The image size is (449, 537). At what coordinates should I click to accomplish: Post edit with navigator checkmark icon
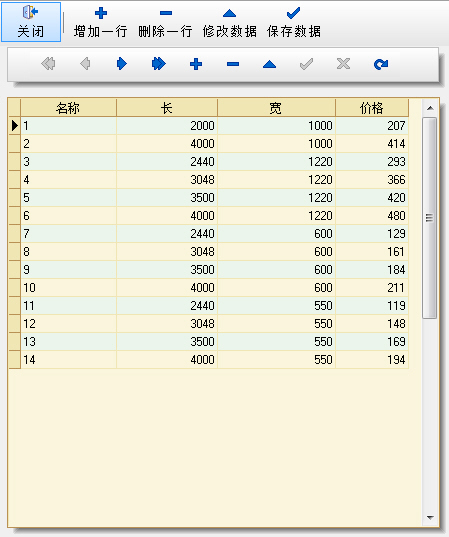point(307,64)
